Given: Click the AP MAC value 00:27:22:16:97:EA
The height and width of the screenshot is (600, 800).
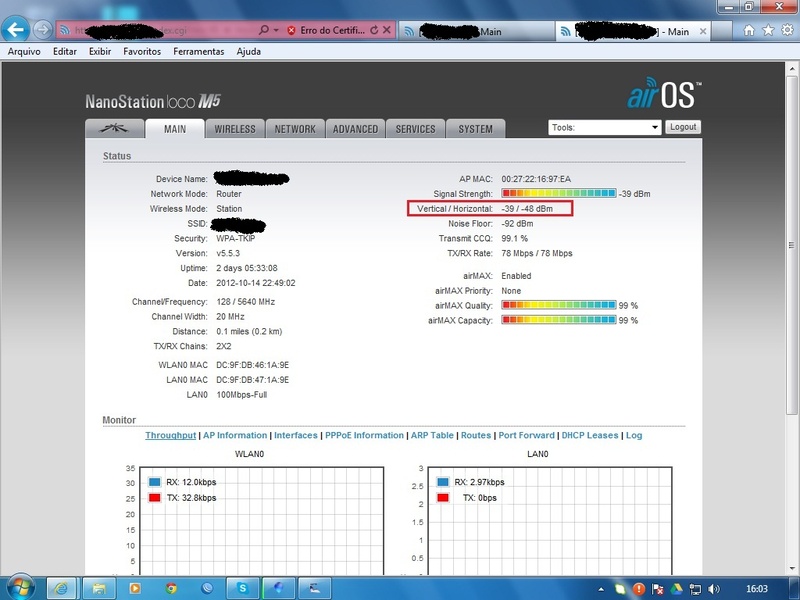Looking at the screenshot, I should point(536,179).
